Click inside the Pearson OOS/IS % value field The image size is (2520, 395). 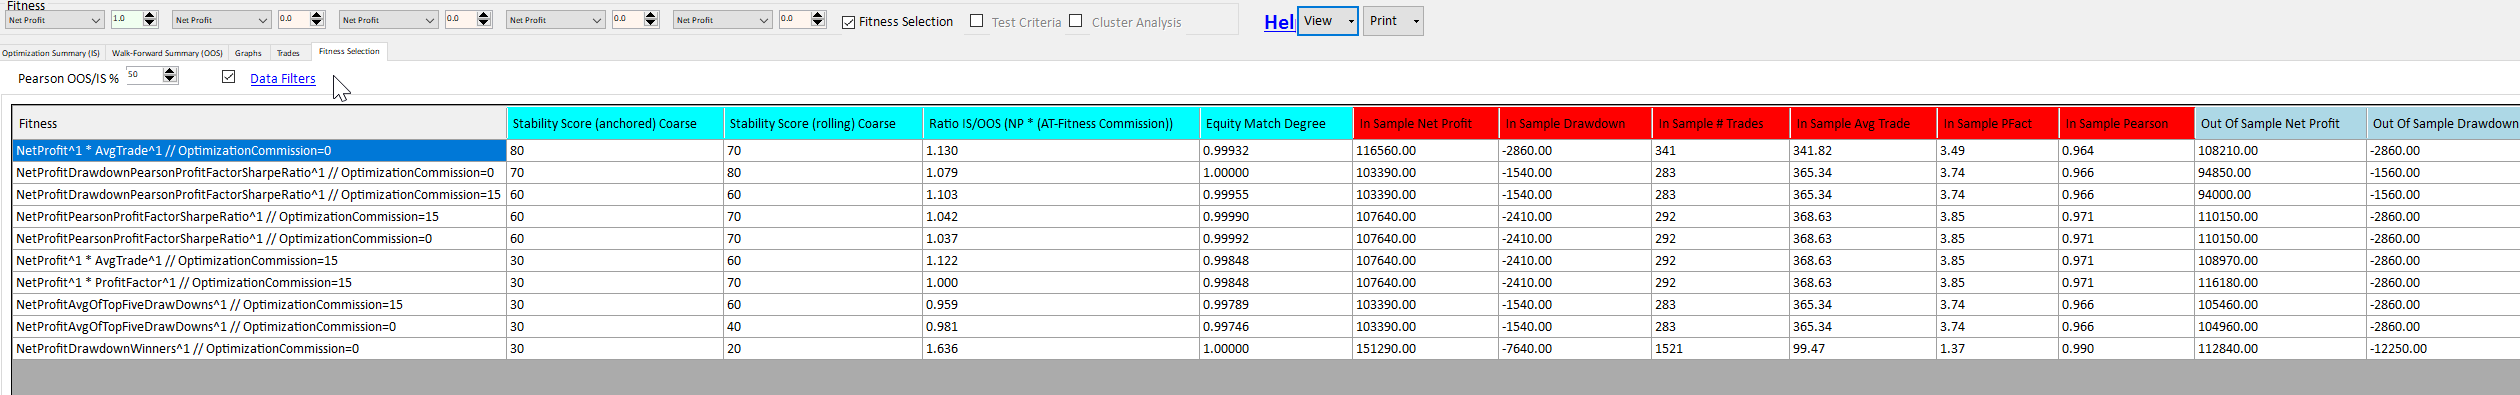pyautogui.click(x=143, y=75)
